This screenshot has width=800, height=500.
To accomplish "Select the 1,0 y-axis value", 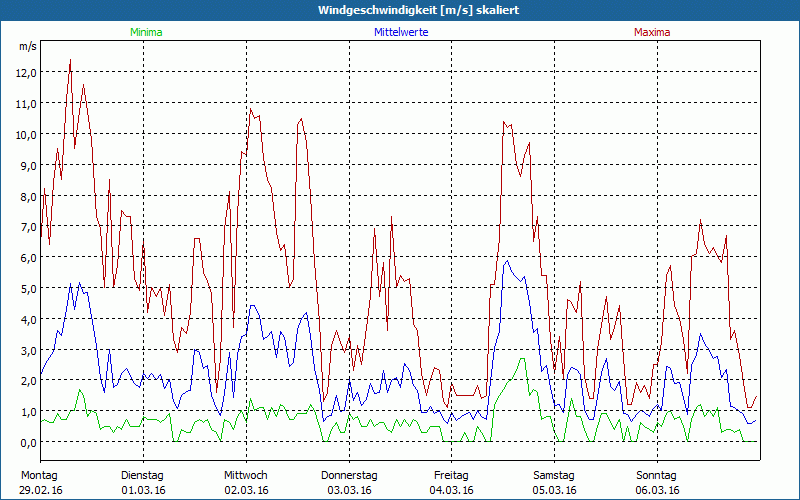I will 28,412.
